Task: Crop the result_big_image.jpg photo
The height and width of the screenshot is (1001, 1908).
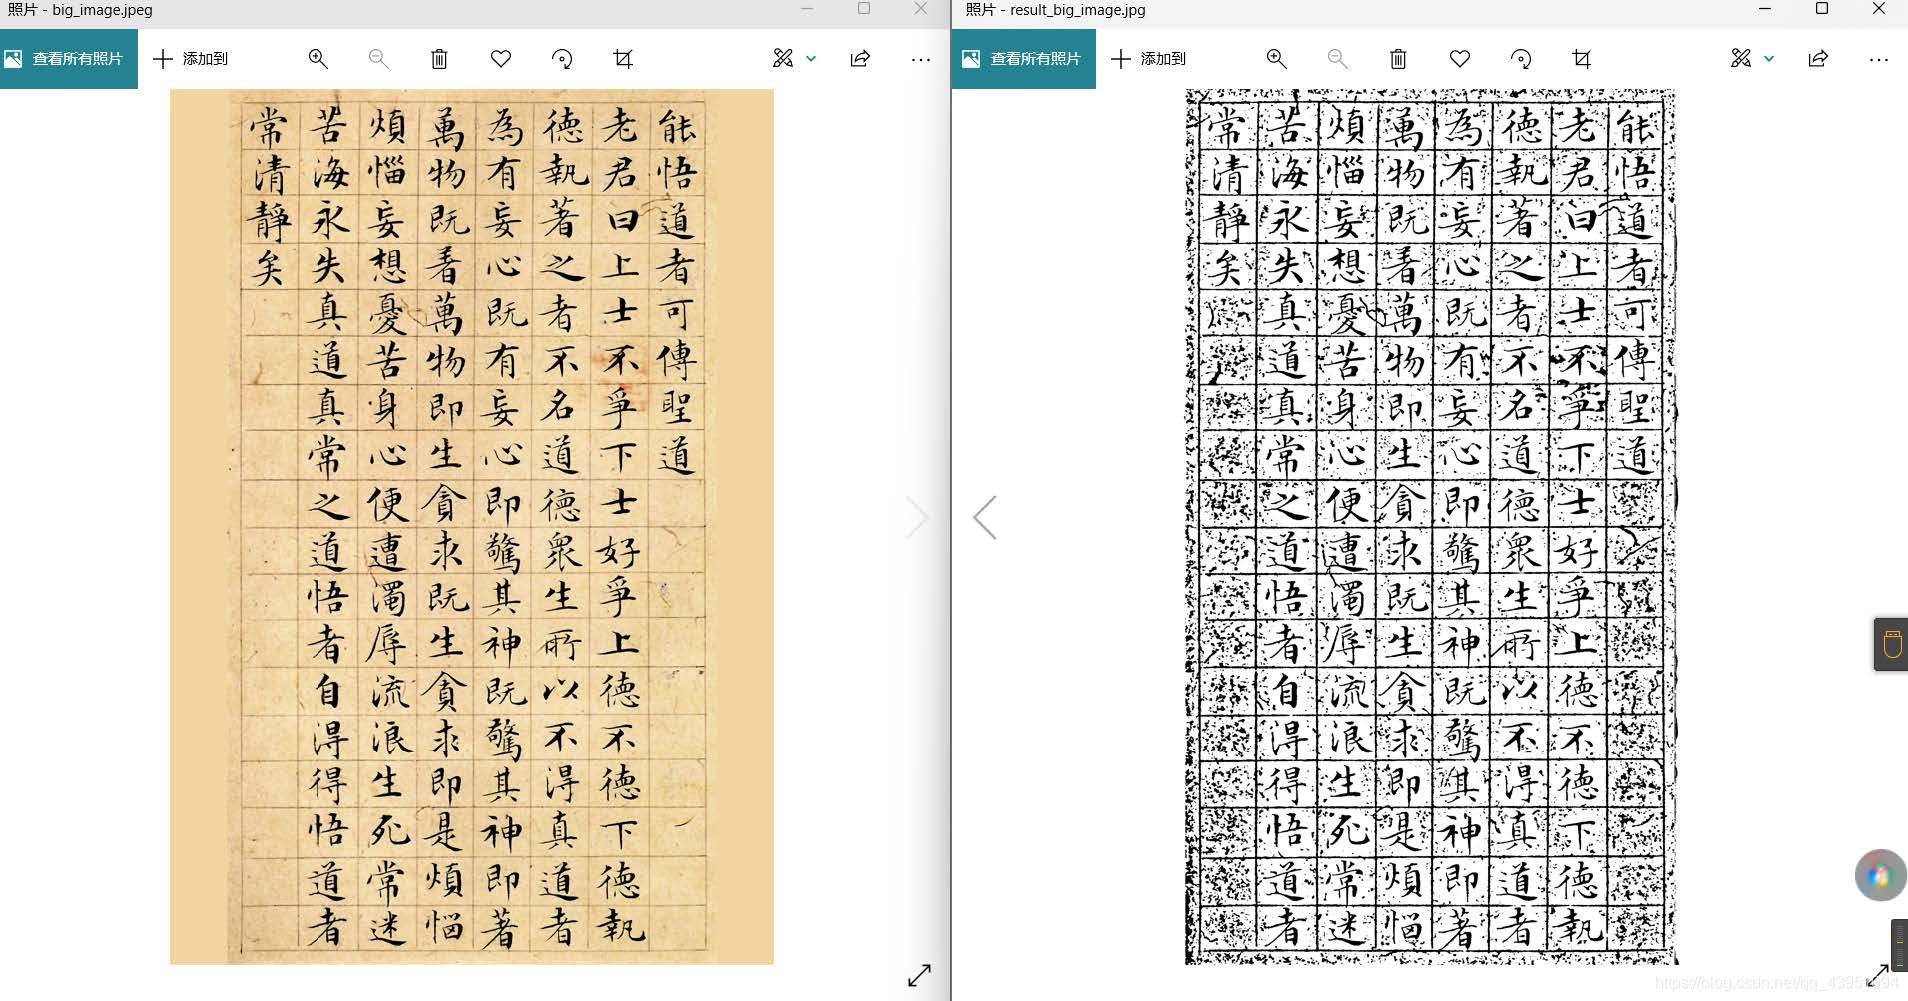Action: (x=1581, y=59)
